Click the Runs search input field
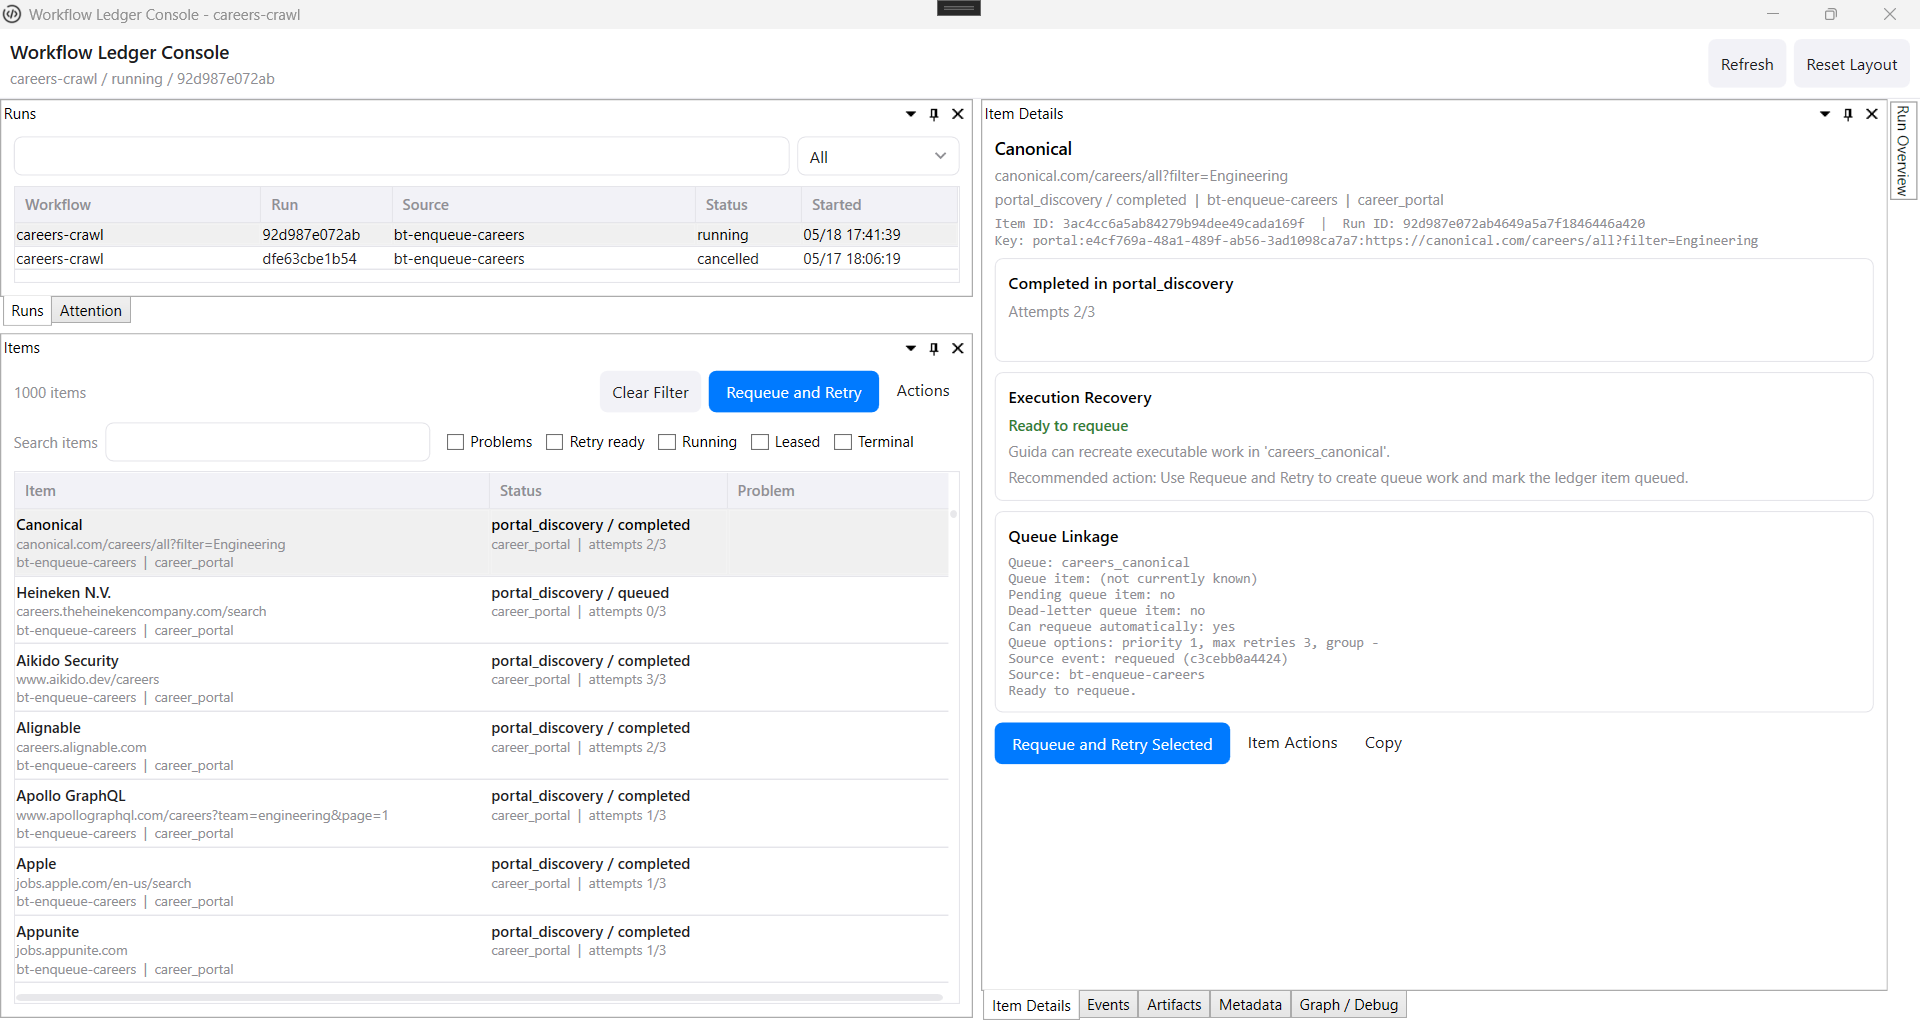Screen dimensions: 1920x1020 pos(401,157)
